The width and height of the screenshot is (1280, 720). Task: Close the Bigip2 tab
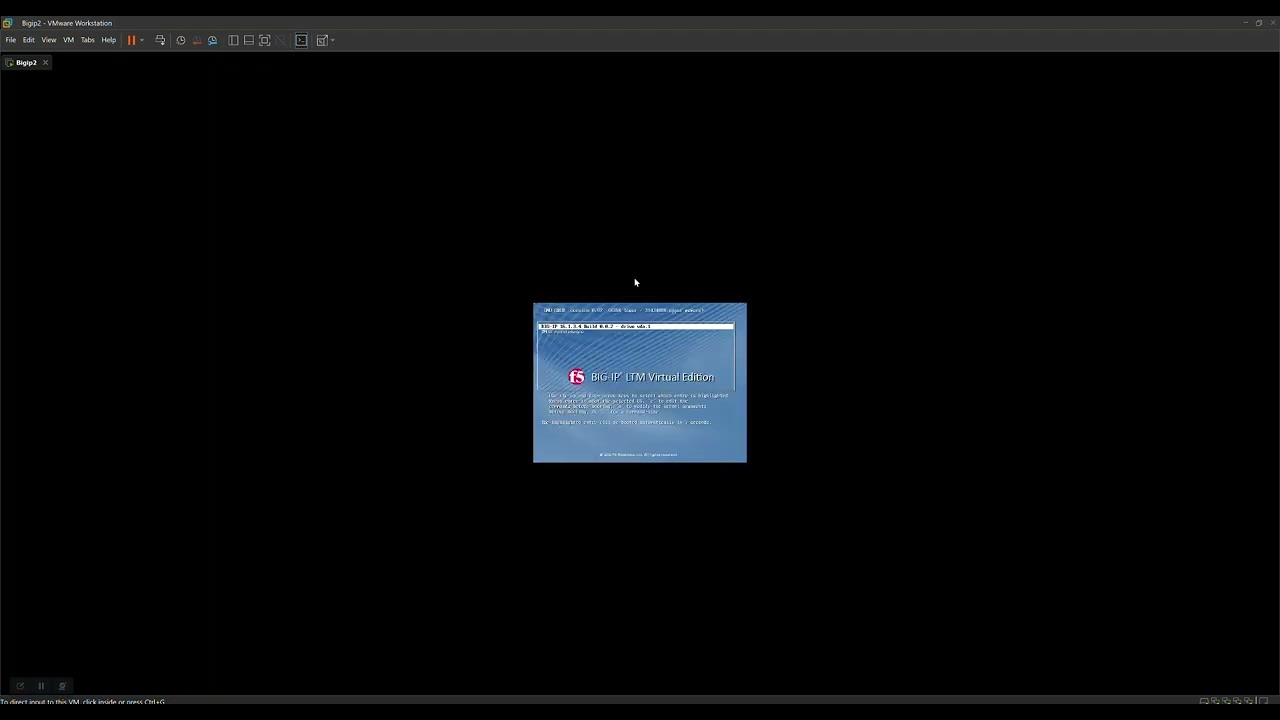click(45, 62)
